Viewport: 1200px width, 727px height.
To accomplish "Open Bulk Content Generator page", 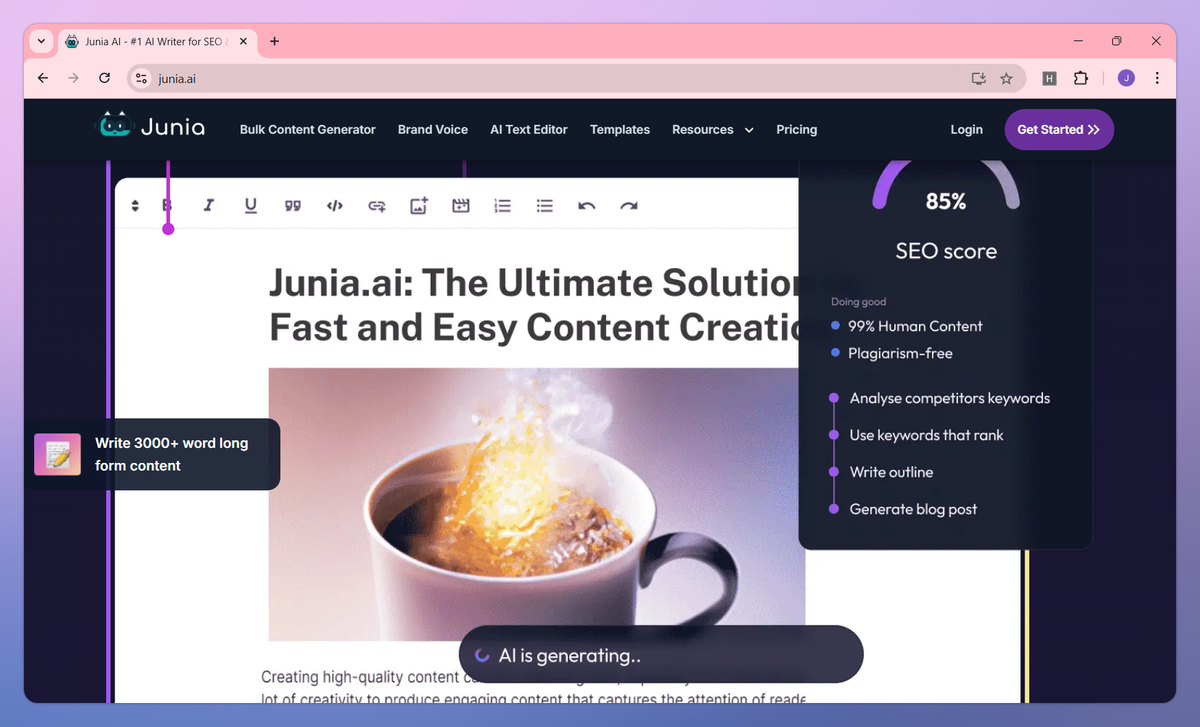I will click(x=308, y=129).
